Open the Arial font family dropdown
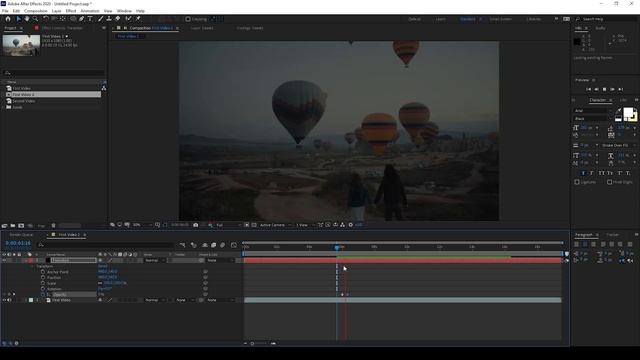Image resolution: width=640 pixels, height=360 pixels. tap(593, 111)
